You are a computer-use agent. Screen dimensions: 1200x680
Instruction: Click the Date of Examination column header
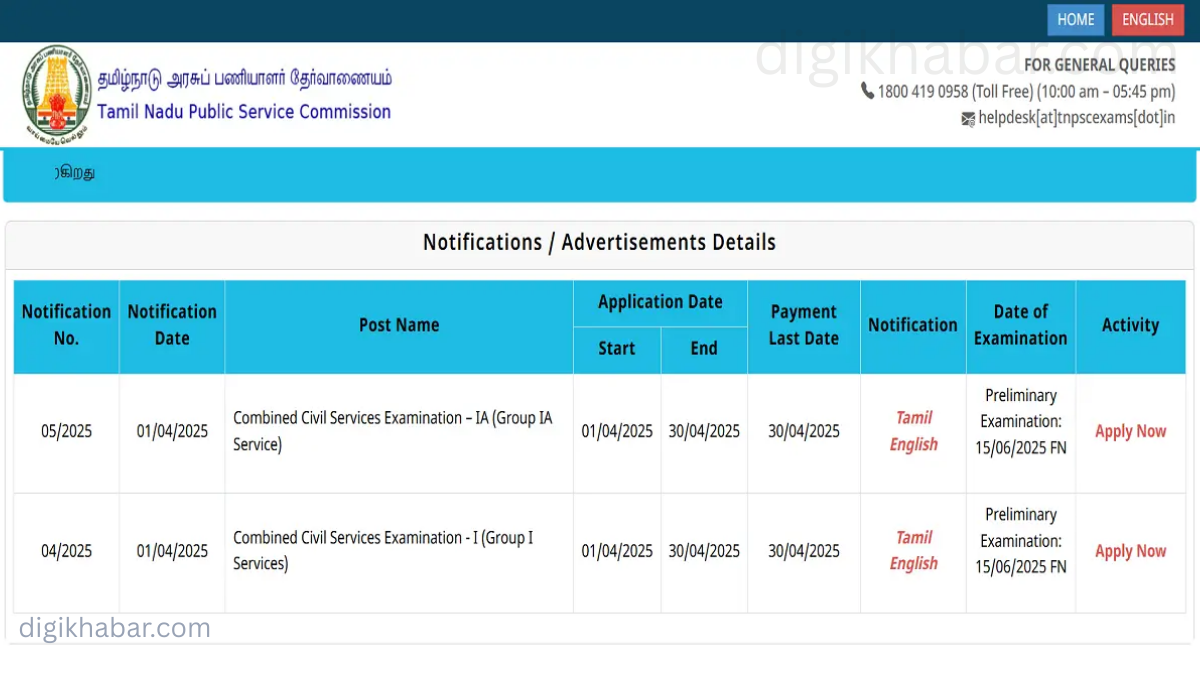(x=1020, y=325)
